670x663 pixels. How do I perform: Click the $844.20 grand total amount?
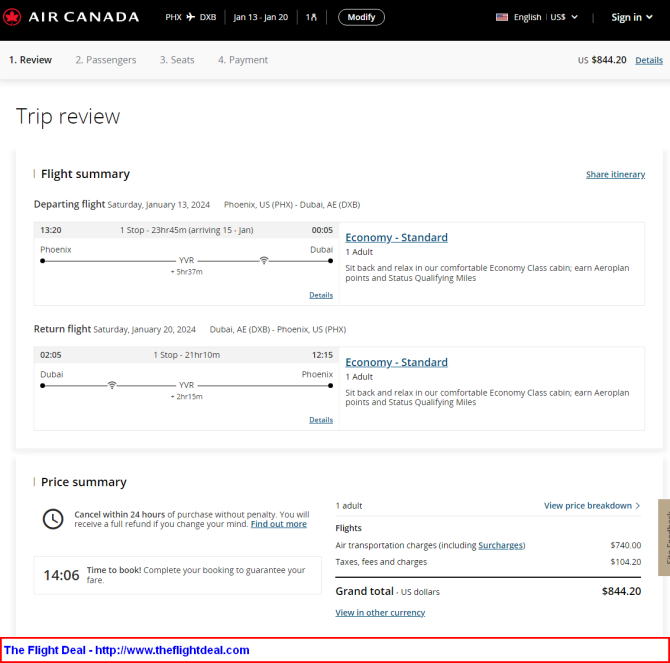pyautogui.click(x=621, y=591)
